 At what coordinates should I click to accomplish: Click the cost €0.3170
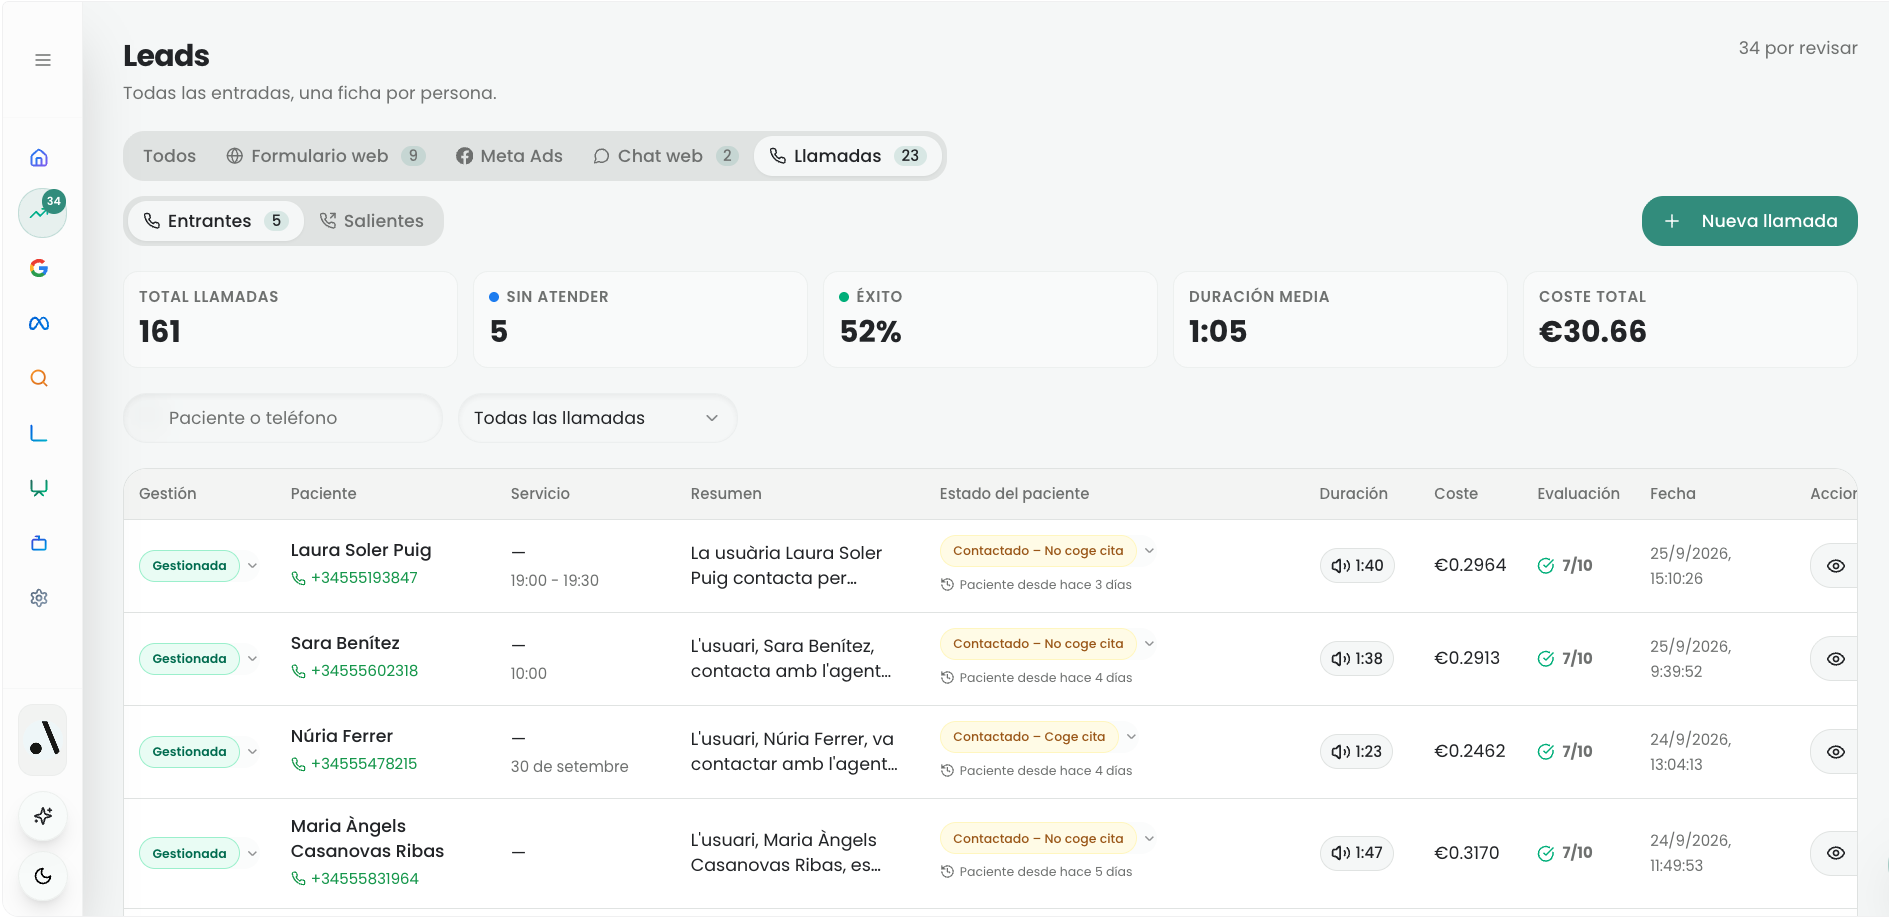1467,853
